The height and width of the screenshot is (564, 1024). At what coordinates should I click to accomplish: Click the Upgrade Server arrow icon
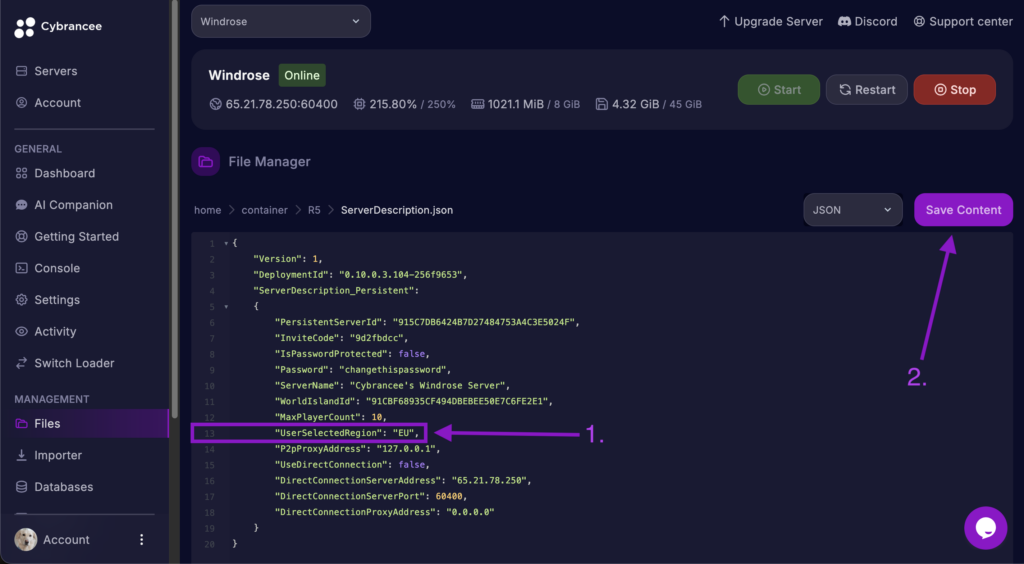coord(724,22)
